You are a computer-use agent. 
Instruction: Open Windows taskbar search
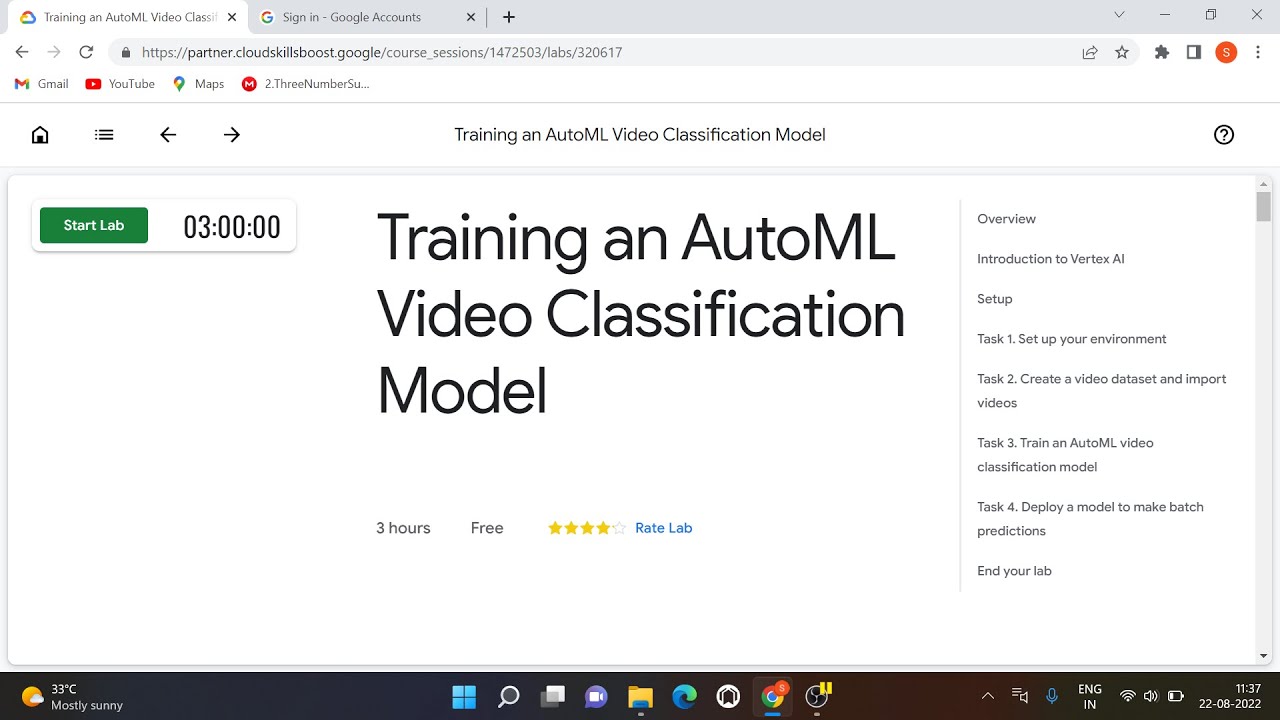coord(508,696)
